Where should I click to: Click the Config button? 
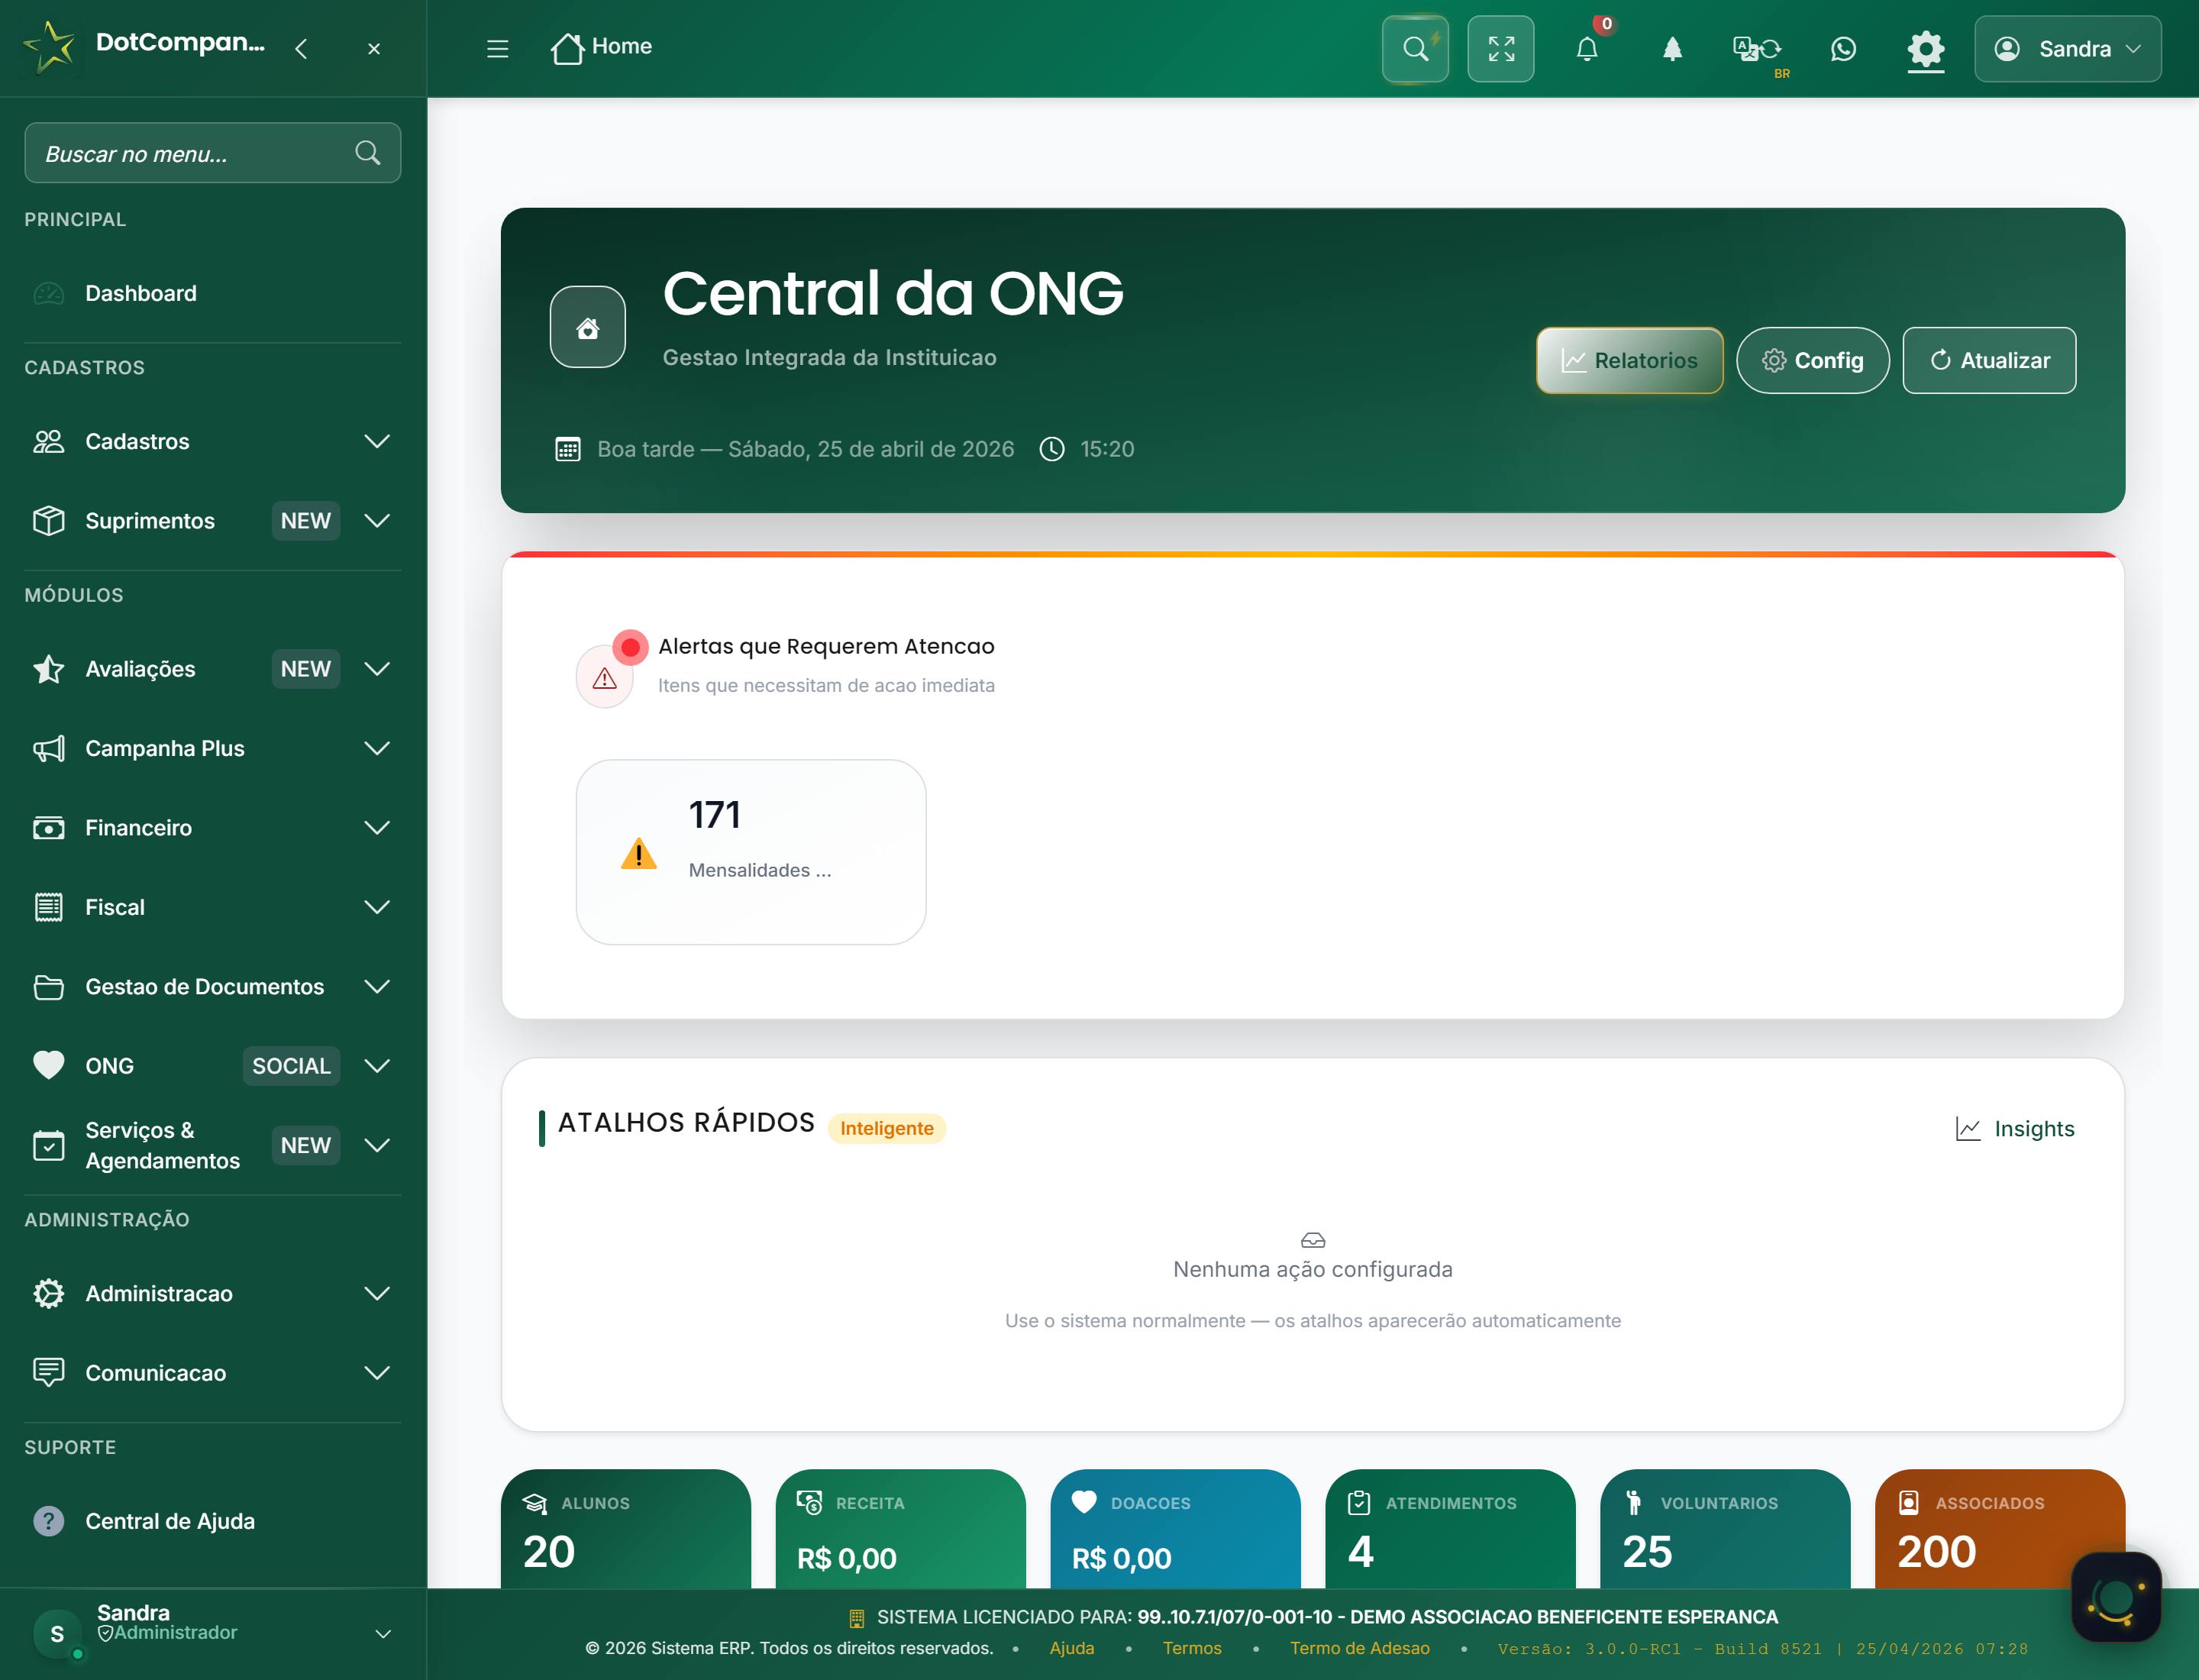coord(1812,360)
